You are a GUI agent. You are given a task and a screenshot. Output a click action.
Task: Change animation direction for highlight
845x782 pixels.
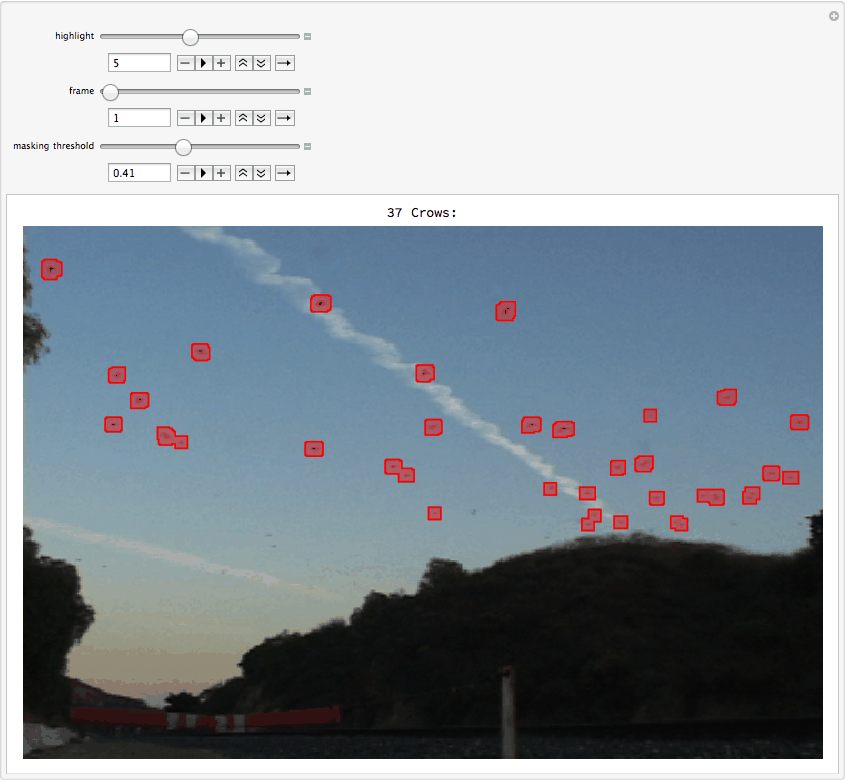tap(284, 62)
